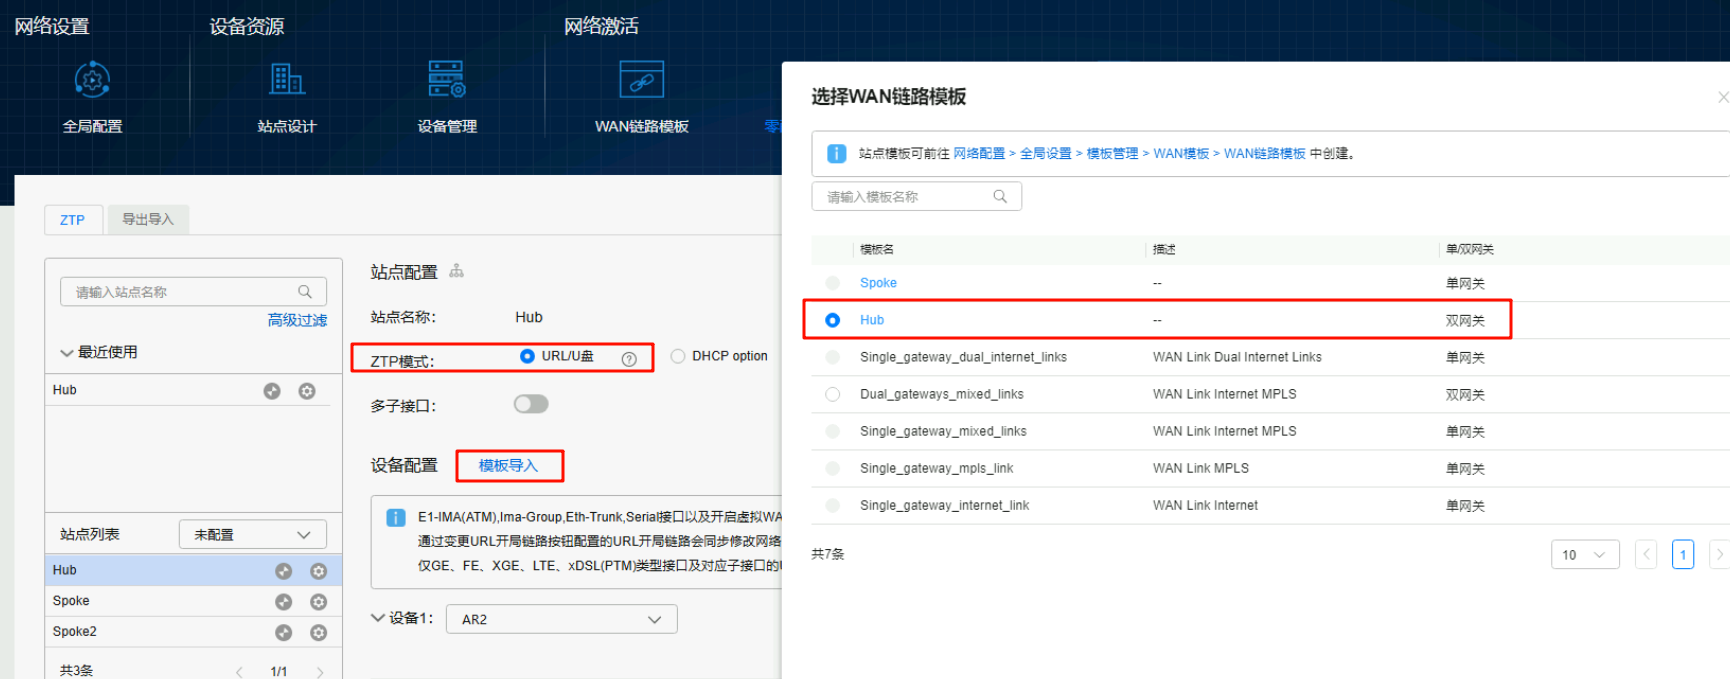Viewport: 1730px width, 679px height.
Task: Open the 未配置 site list dropdown
Action: pos(252,535)
